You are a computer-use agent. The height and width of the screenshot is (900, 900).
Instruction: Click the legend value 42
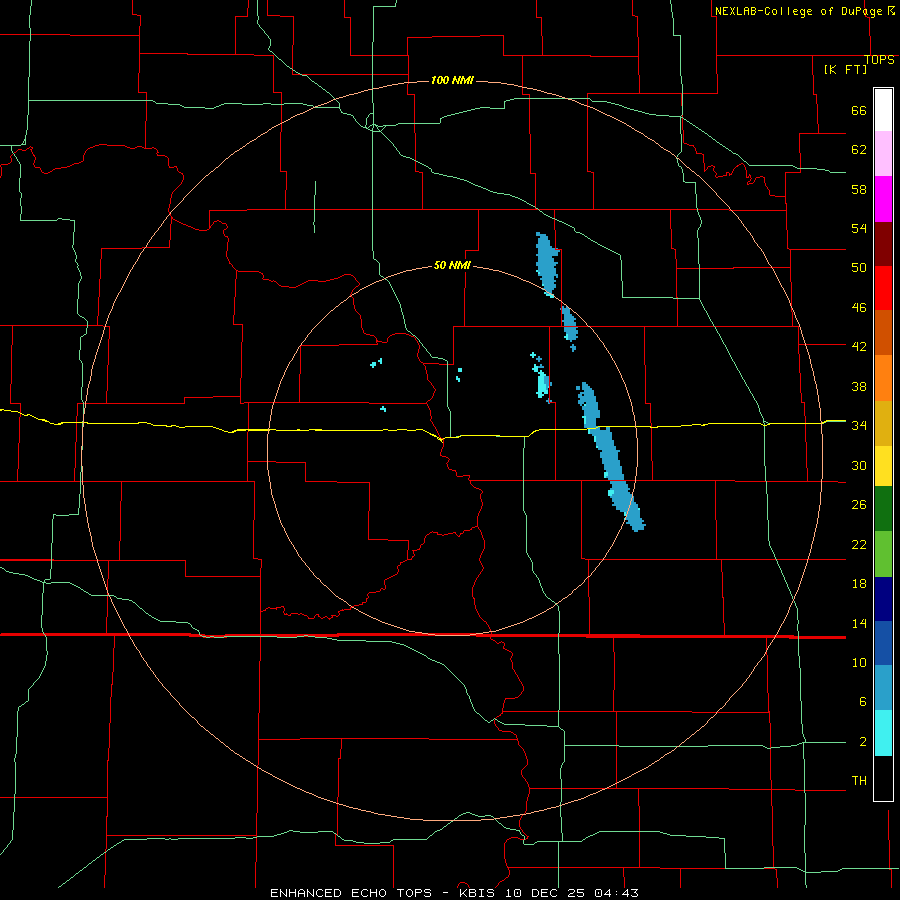pos(859,347)
